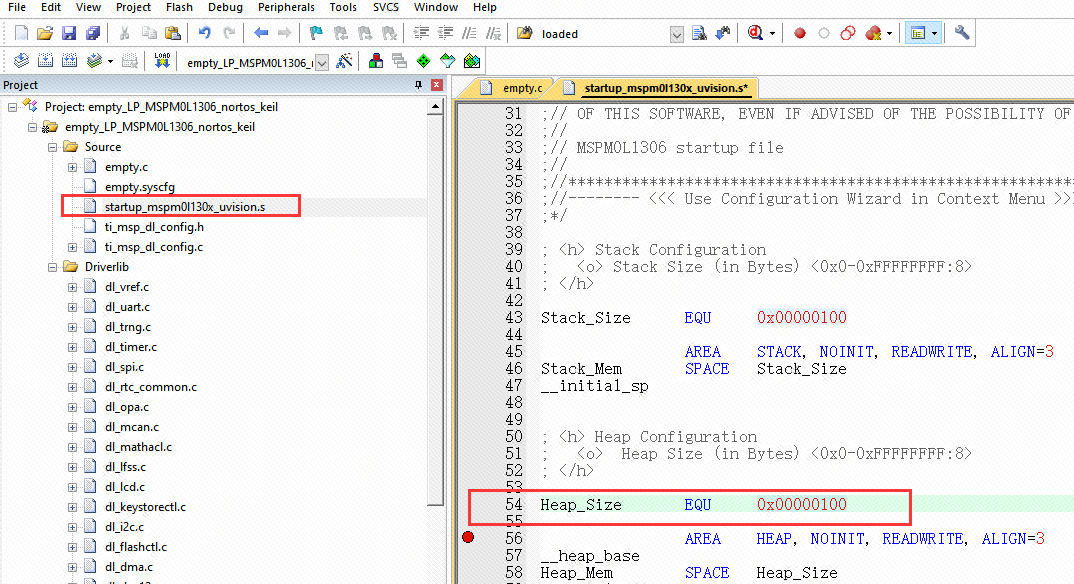Click the Open file folder icon
Viewport: 1074px width, 584px height.
coord(45,33)
